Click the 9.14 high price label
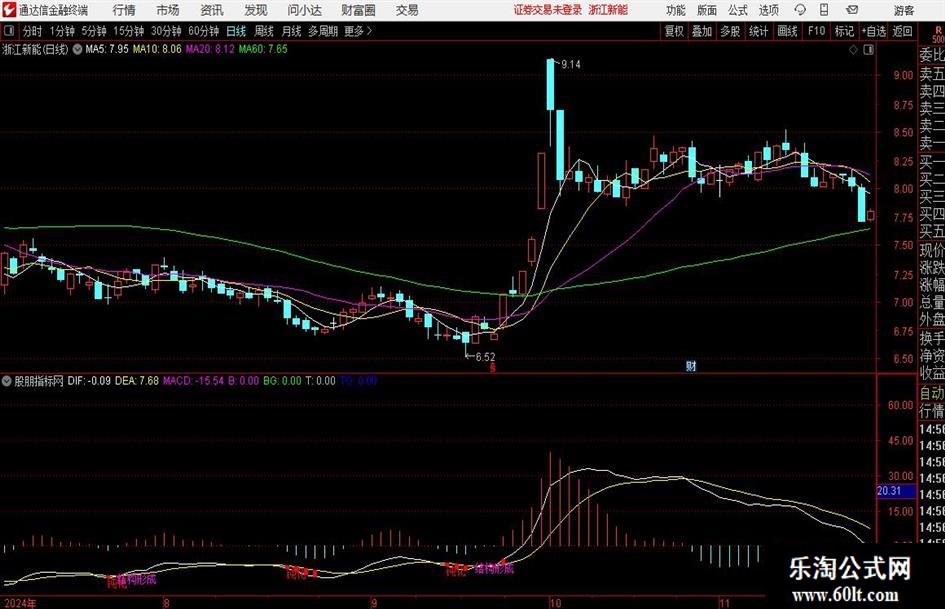 point(571,65)
